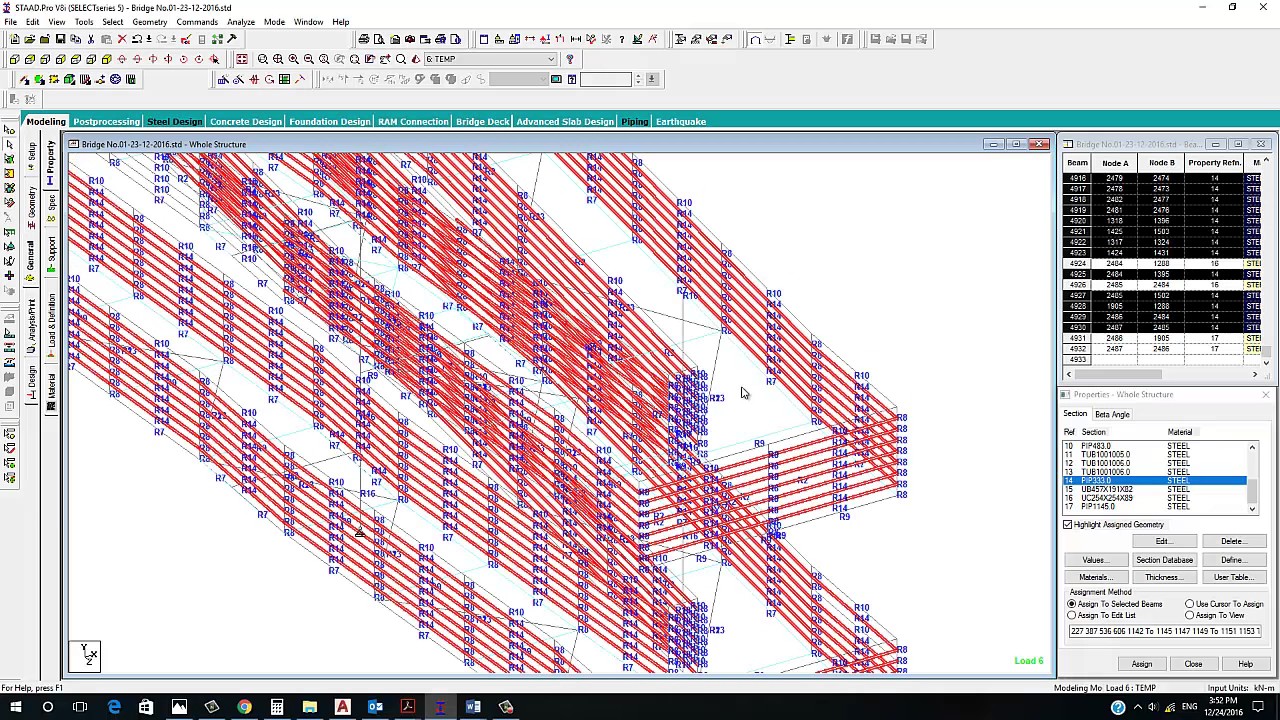
Task: Click the Assign button
Action: coord(1142,664)
